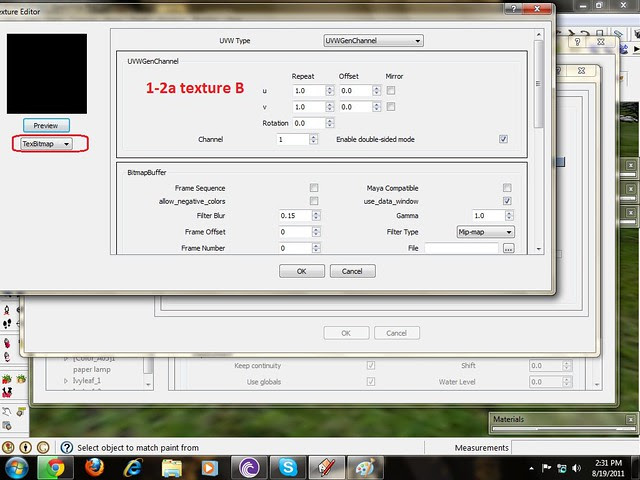This screenshot has width=640, height=480.
Task: Open Windows Start menu
Action: [15, 468]
